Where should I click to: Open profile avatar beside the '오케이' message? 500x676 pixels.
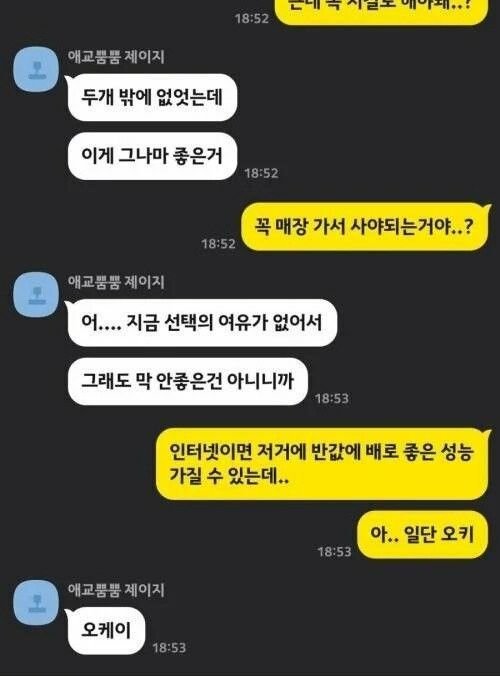[x=36, y=602]
